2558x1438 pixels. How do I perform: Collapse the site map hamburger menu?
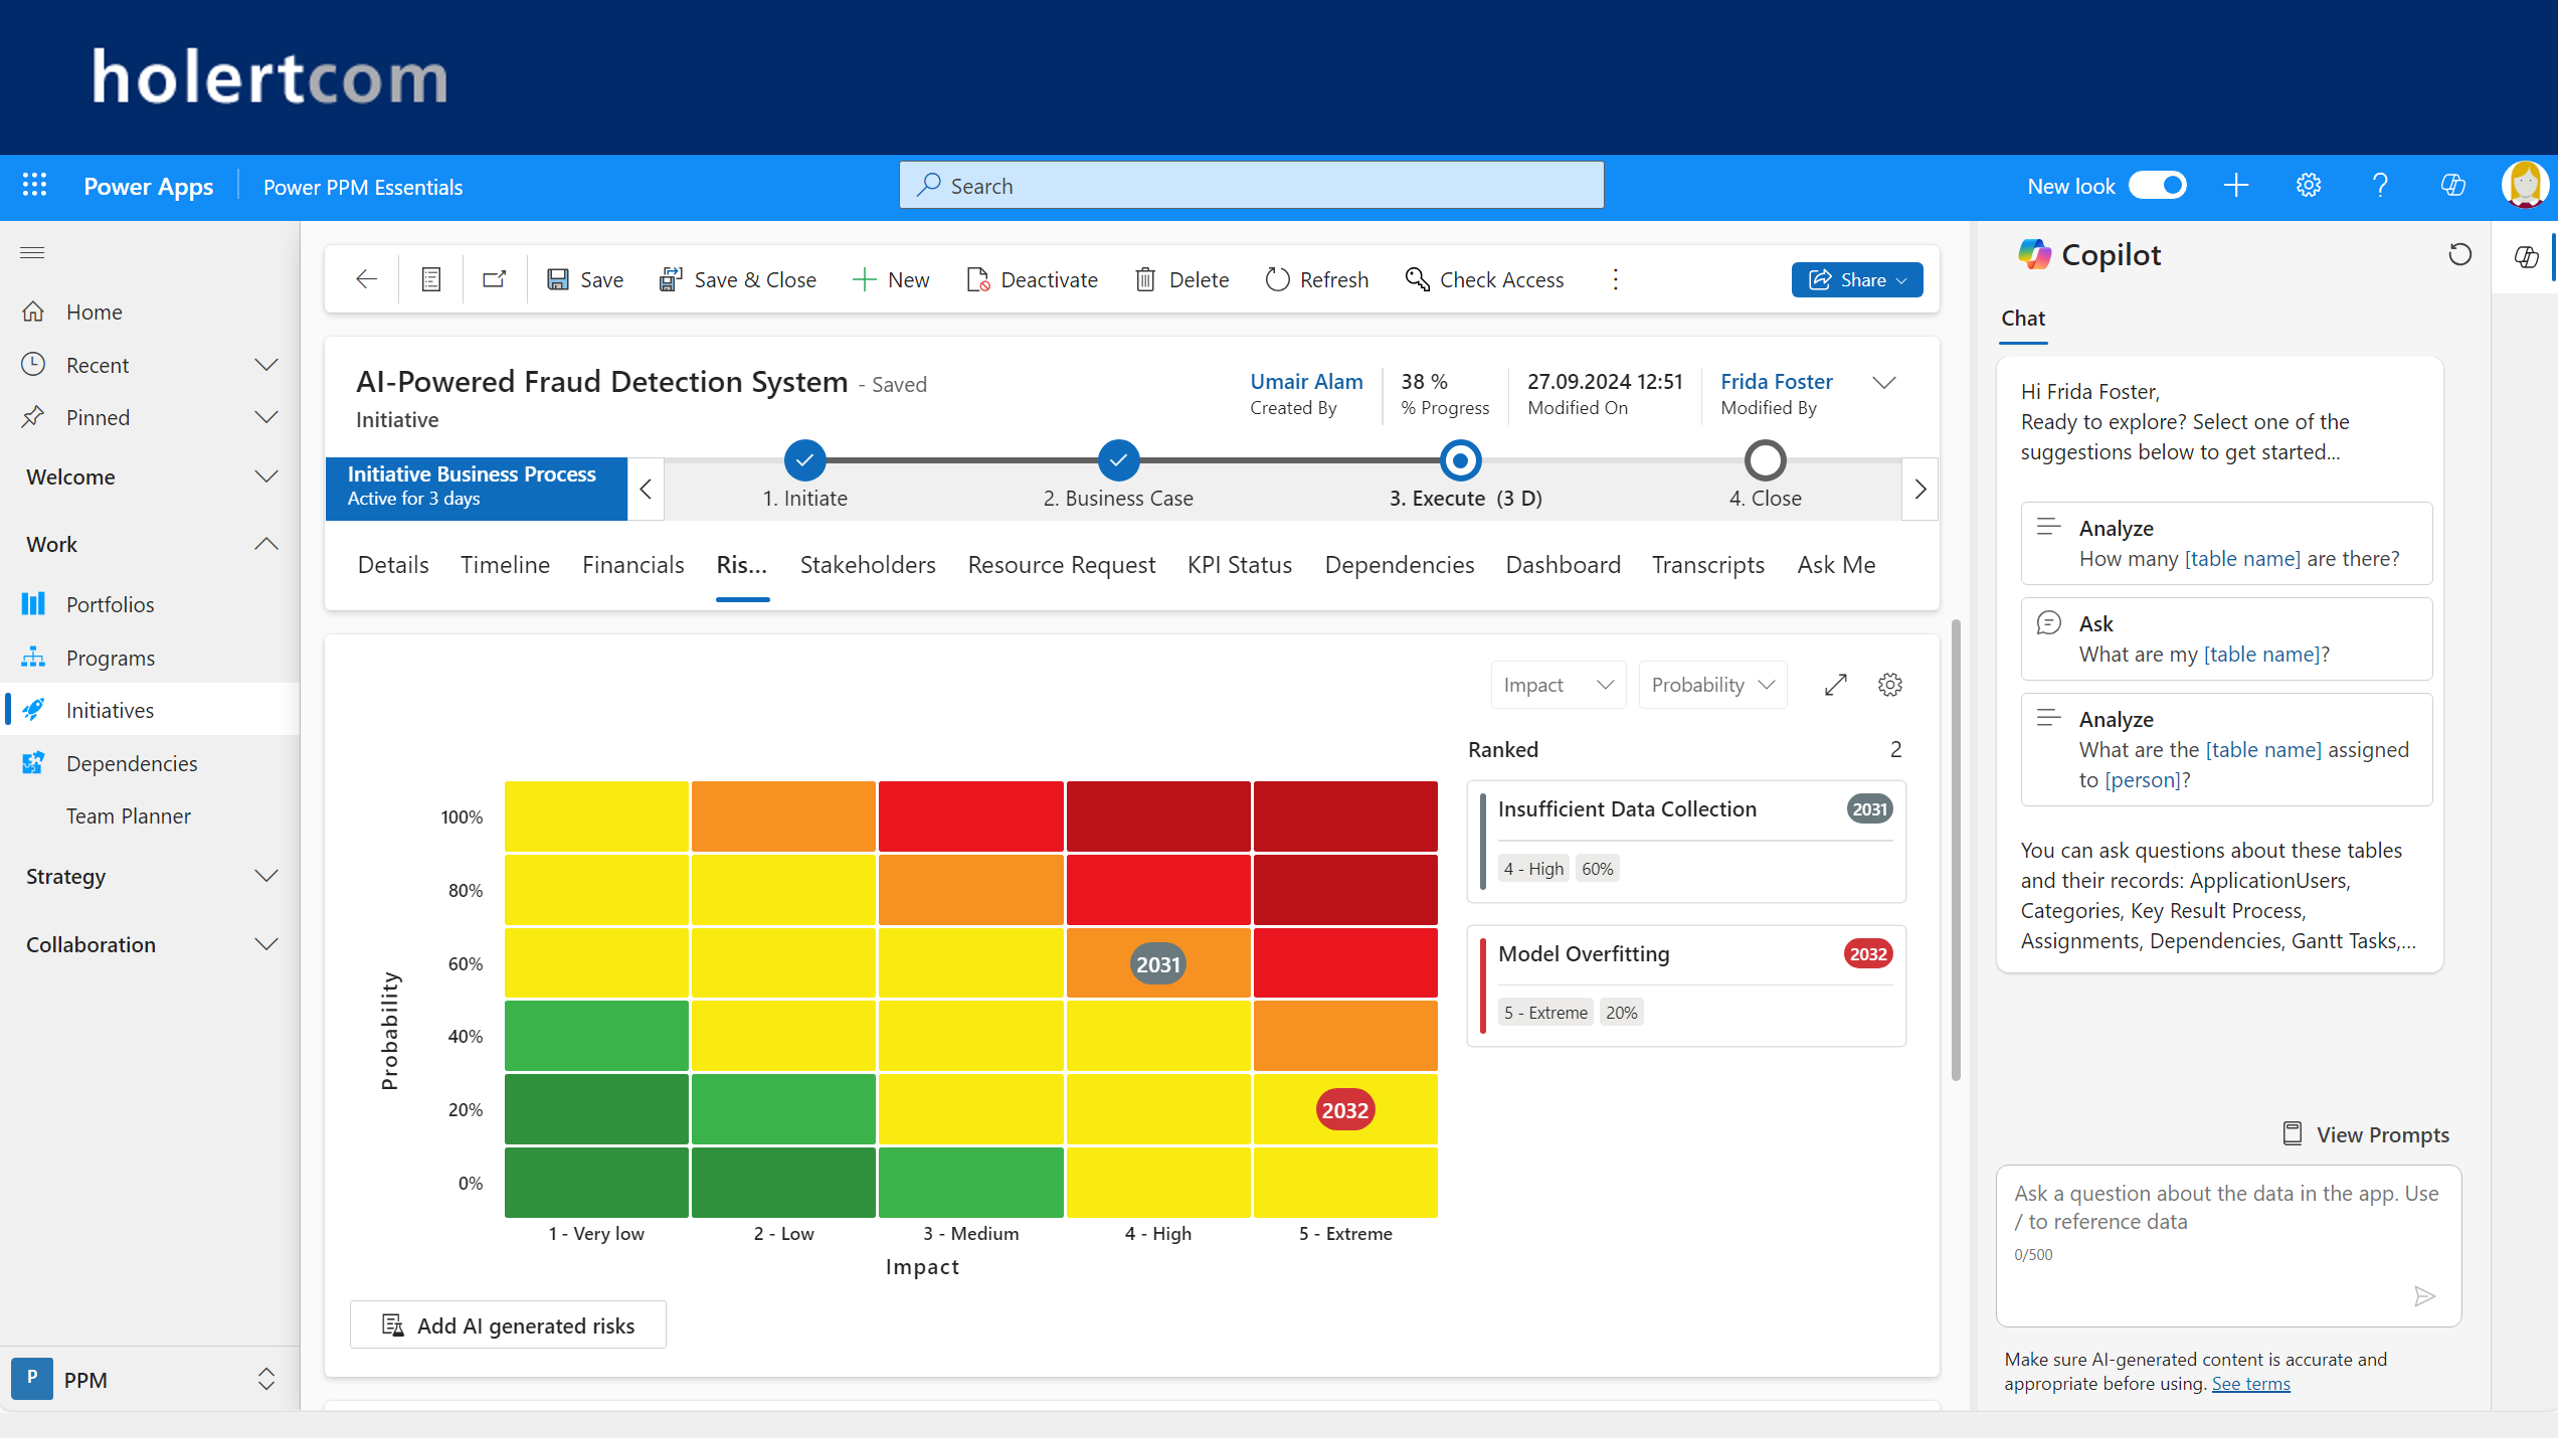(x=32, y=253)
